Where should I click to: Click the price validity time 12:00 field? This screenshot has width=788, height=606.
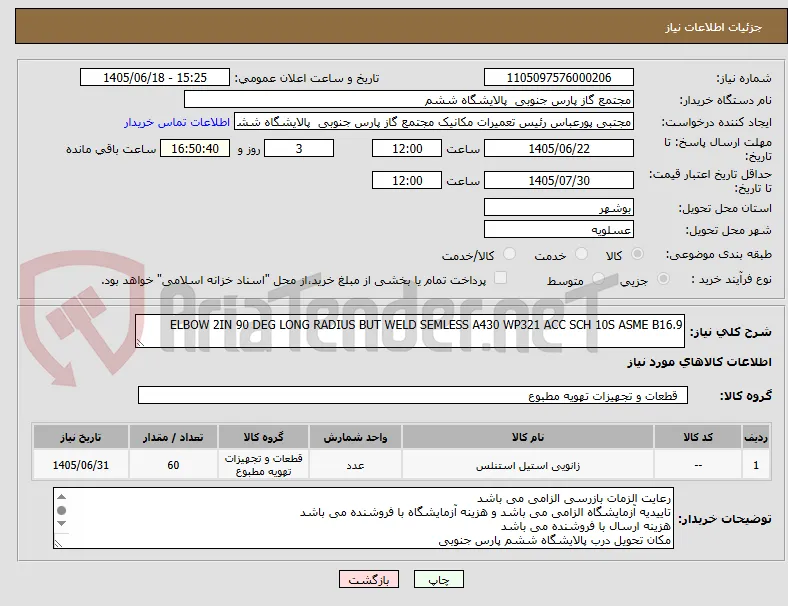407,180
